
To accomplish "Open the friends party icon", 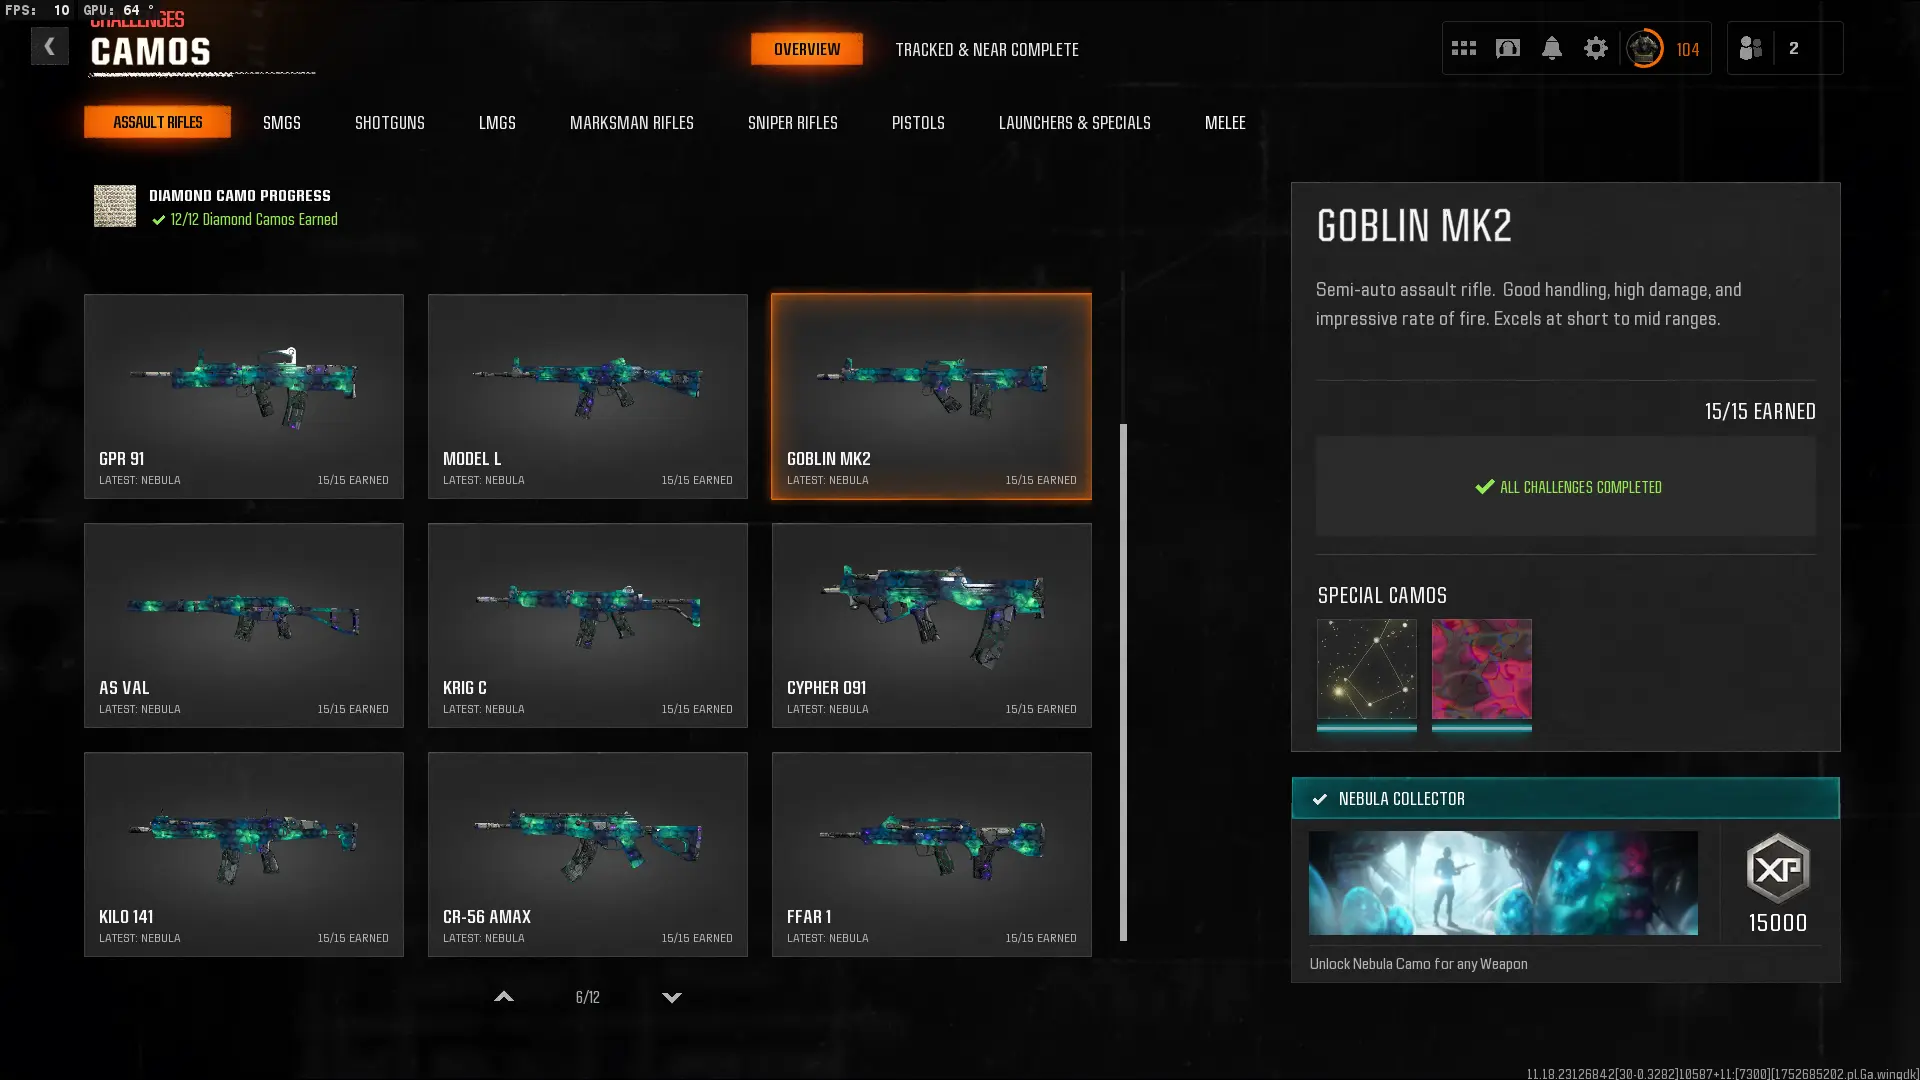I will 1750,48.
